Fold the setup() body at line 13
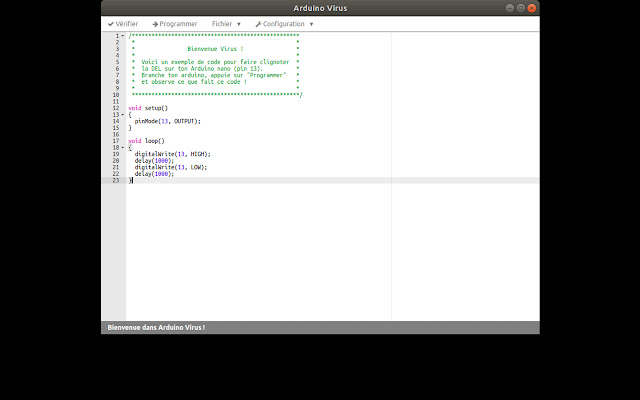The width and height of the screenshot is (640, 400). coord(123,114)
